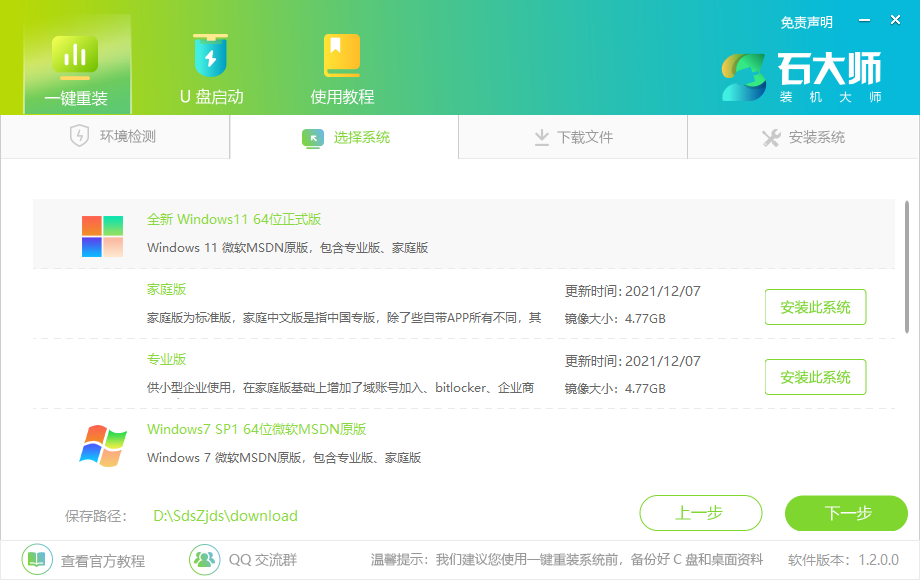Click 温馨提示 backup reminder text
920x580 pixels.
(x=567, y=560)
